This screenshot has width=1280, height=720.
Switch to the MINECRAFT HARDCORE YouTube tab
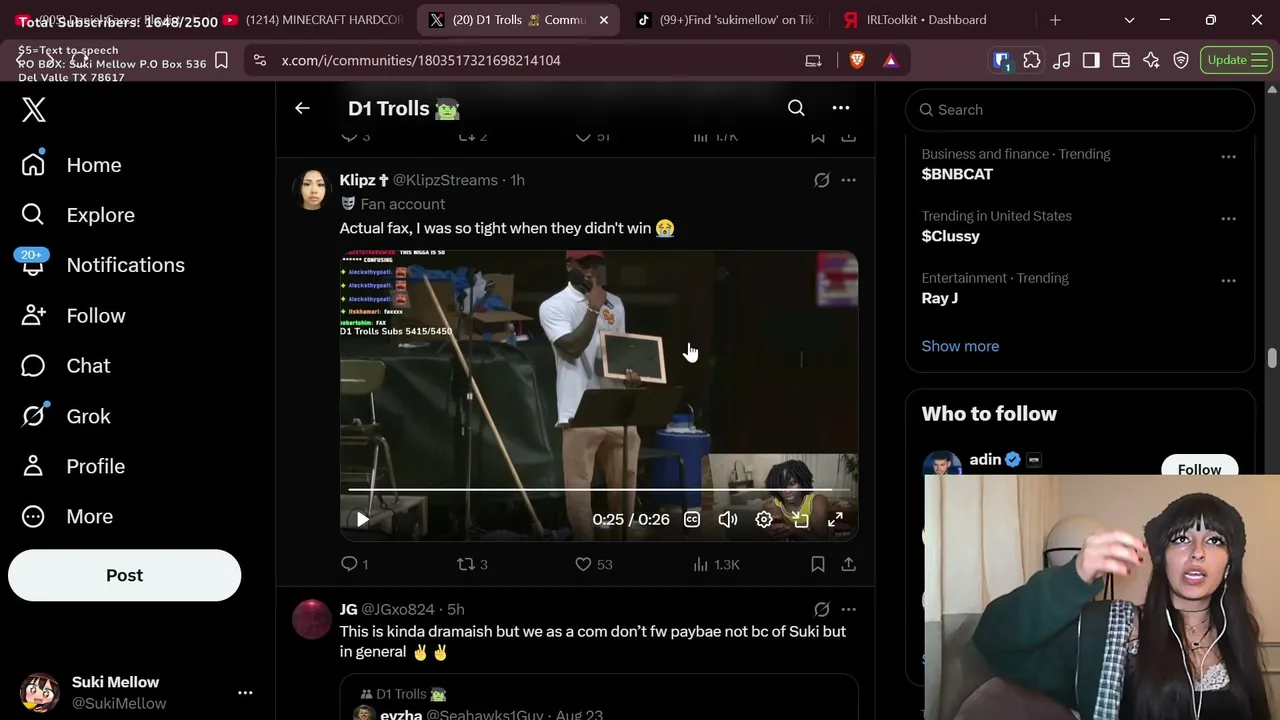314,20
